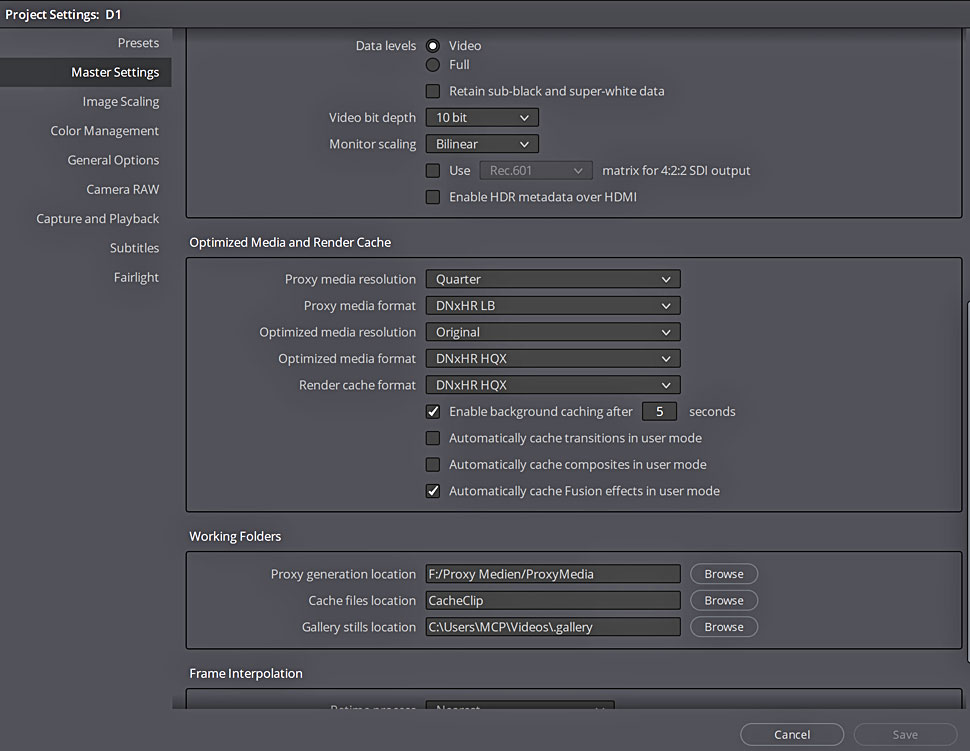Expand the Proxy media resolution dropdown

(552, 280)
